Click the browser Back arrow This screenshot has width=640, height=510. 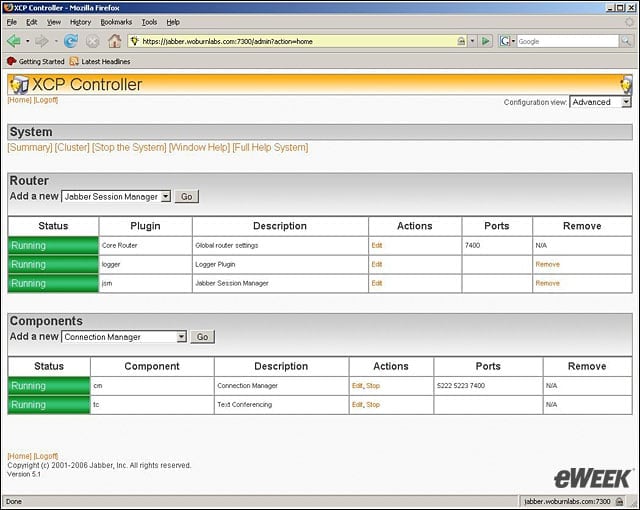[x=14, y=41]
